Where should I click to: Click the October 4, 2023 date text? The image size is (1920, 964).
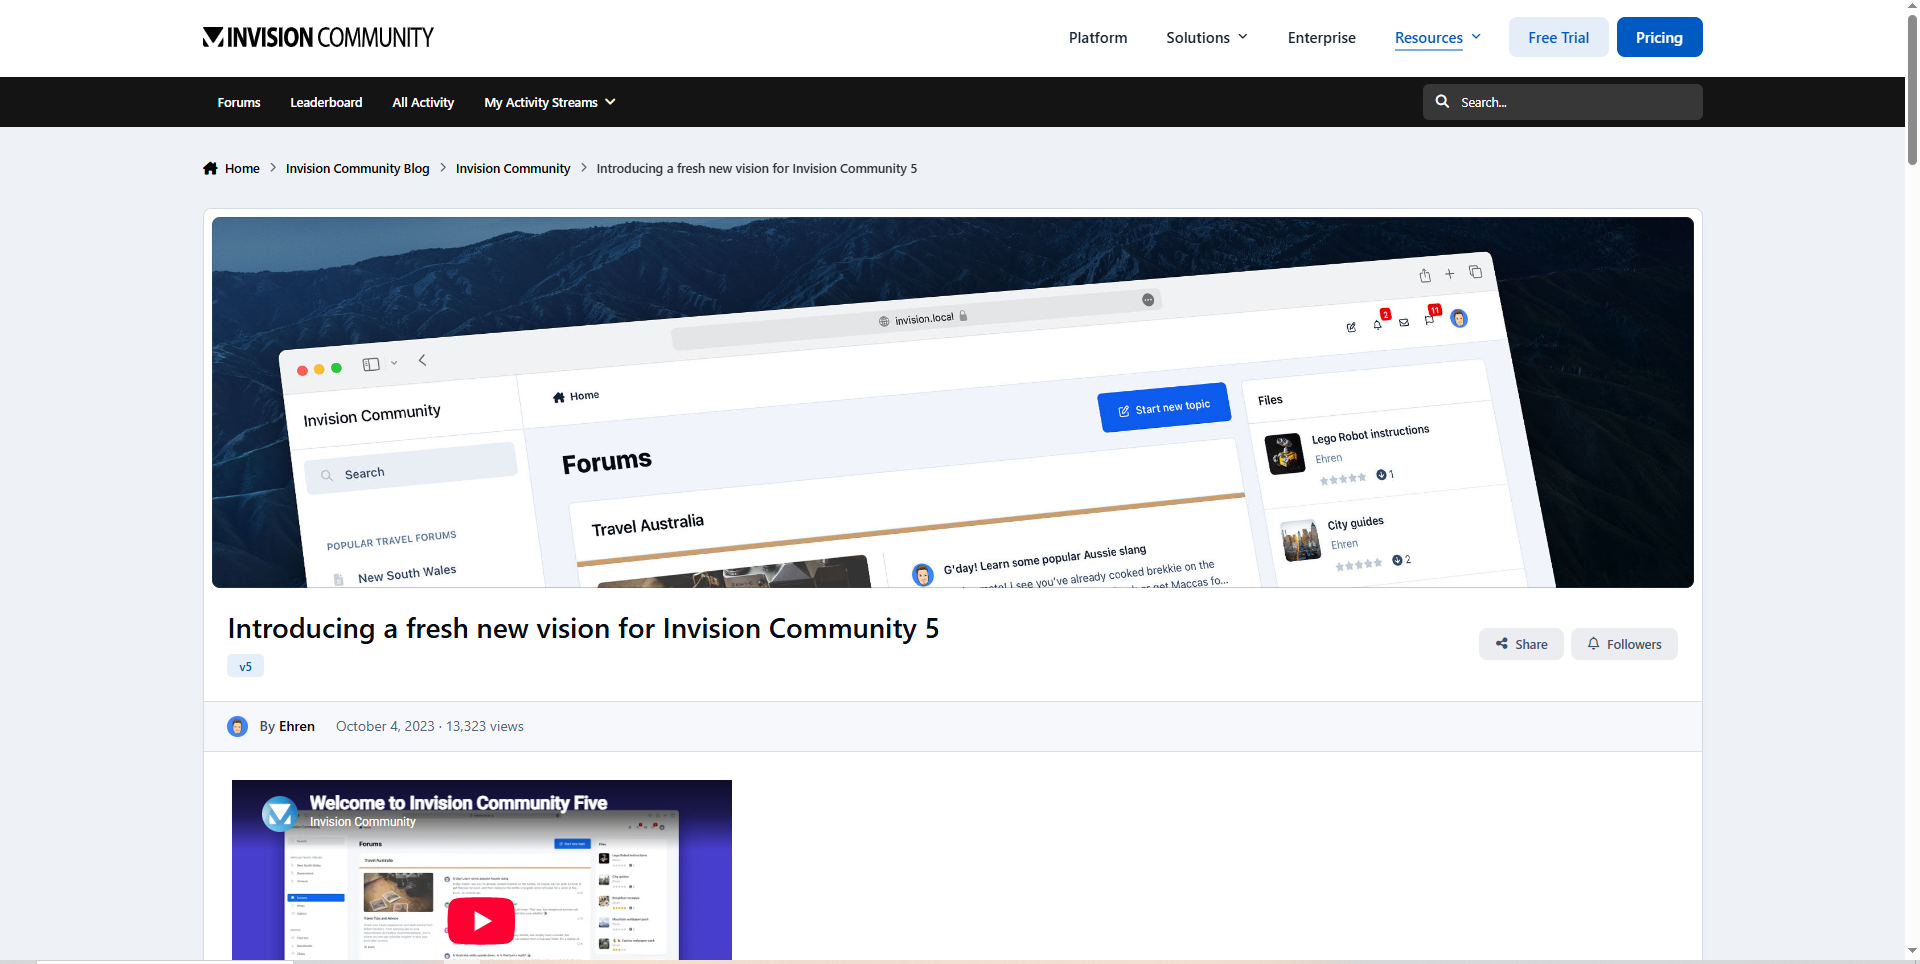pos(385,726)
